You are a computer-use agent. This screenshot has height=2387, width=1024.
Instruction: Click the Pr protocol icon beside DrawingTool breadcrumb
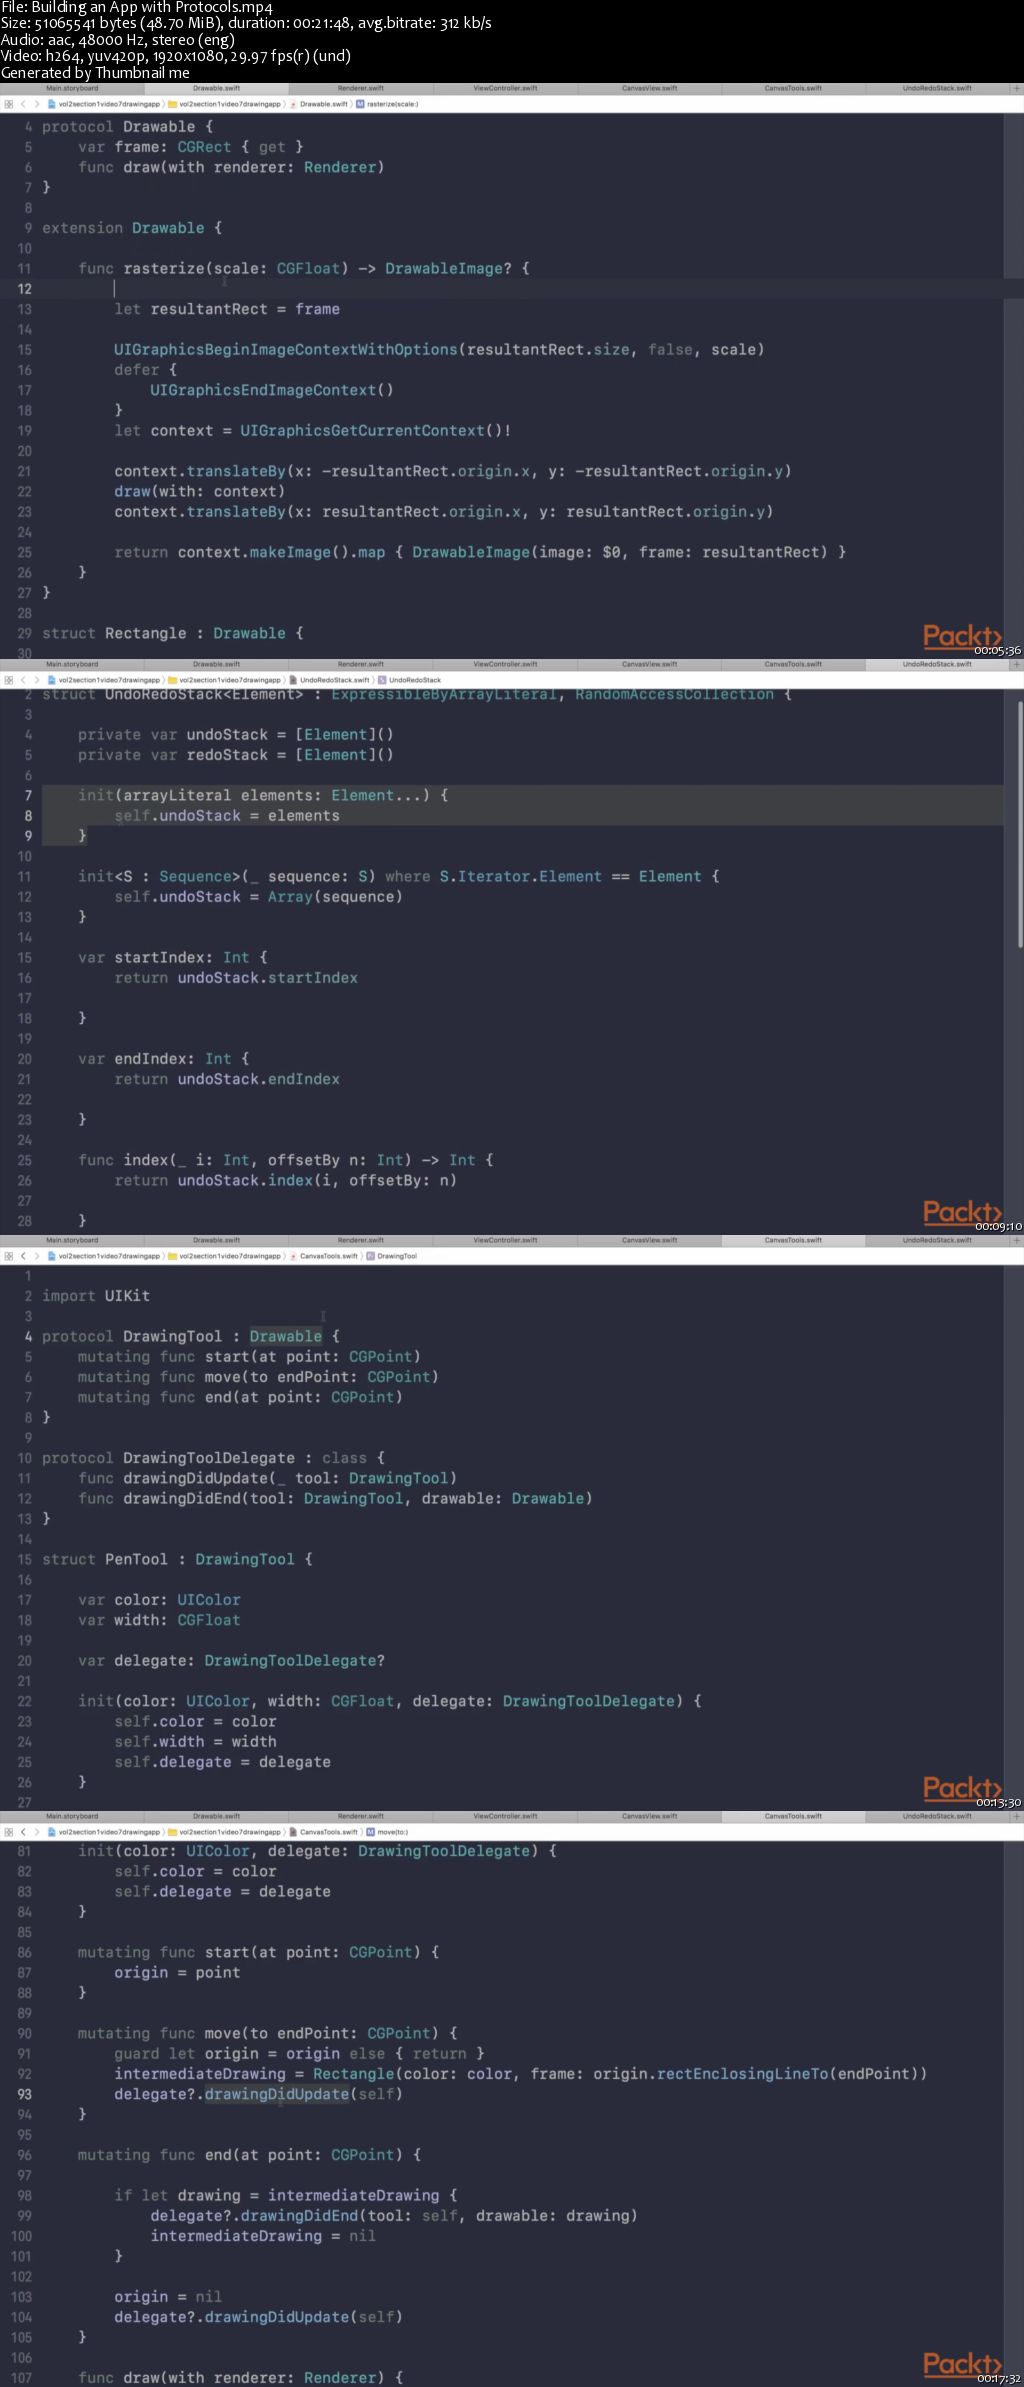(x=371, y=1256)
